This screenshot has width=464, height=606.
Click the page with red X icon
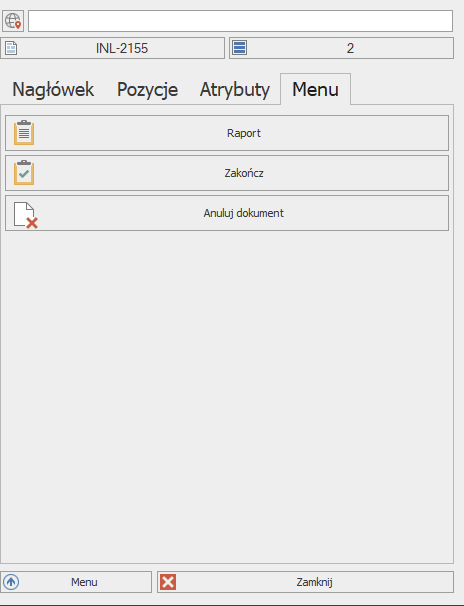(26, 215)
